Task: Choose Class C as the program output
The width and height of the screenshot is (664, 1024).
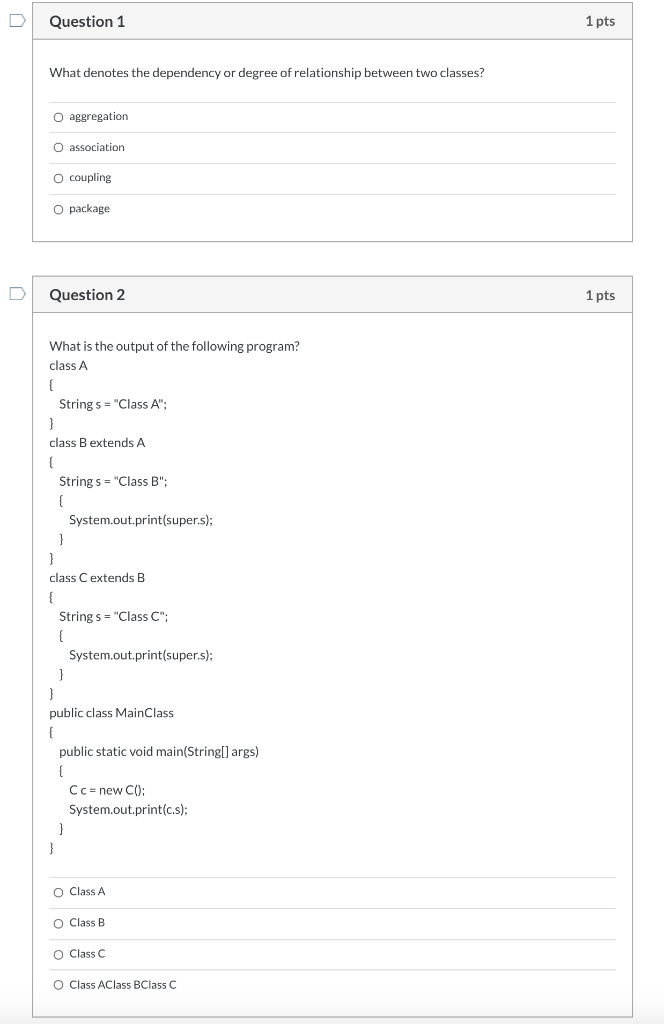Action: (x=58, y=953)
